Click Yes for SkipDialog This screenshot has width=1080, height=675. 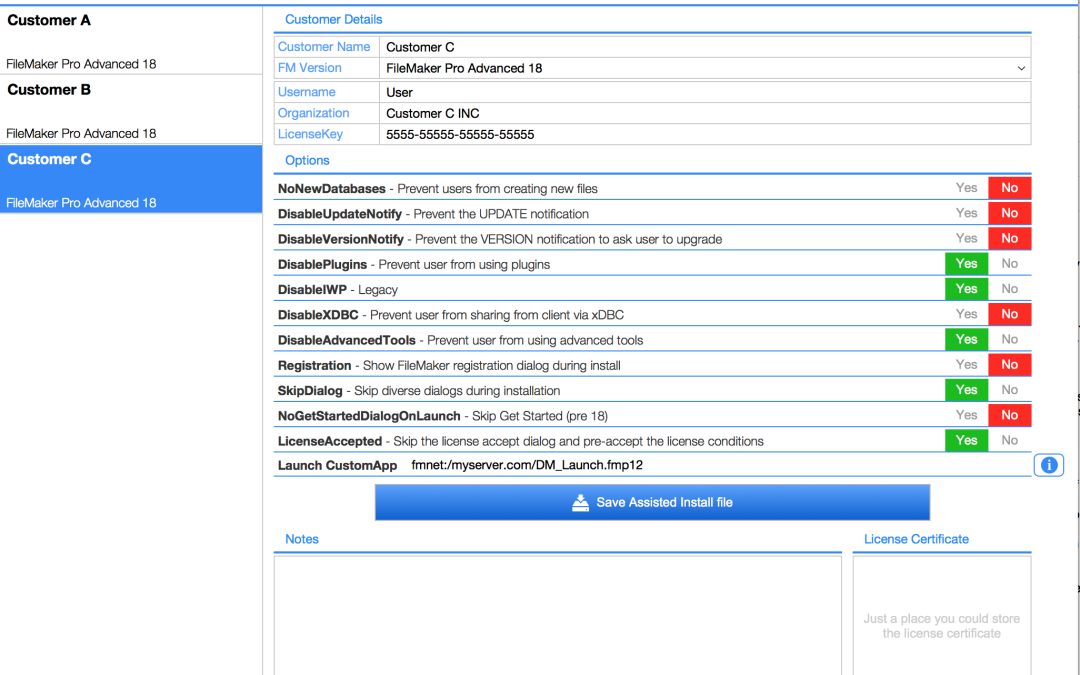pos(966,390)
